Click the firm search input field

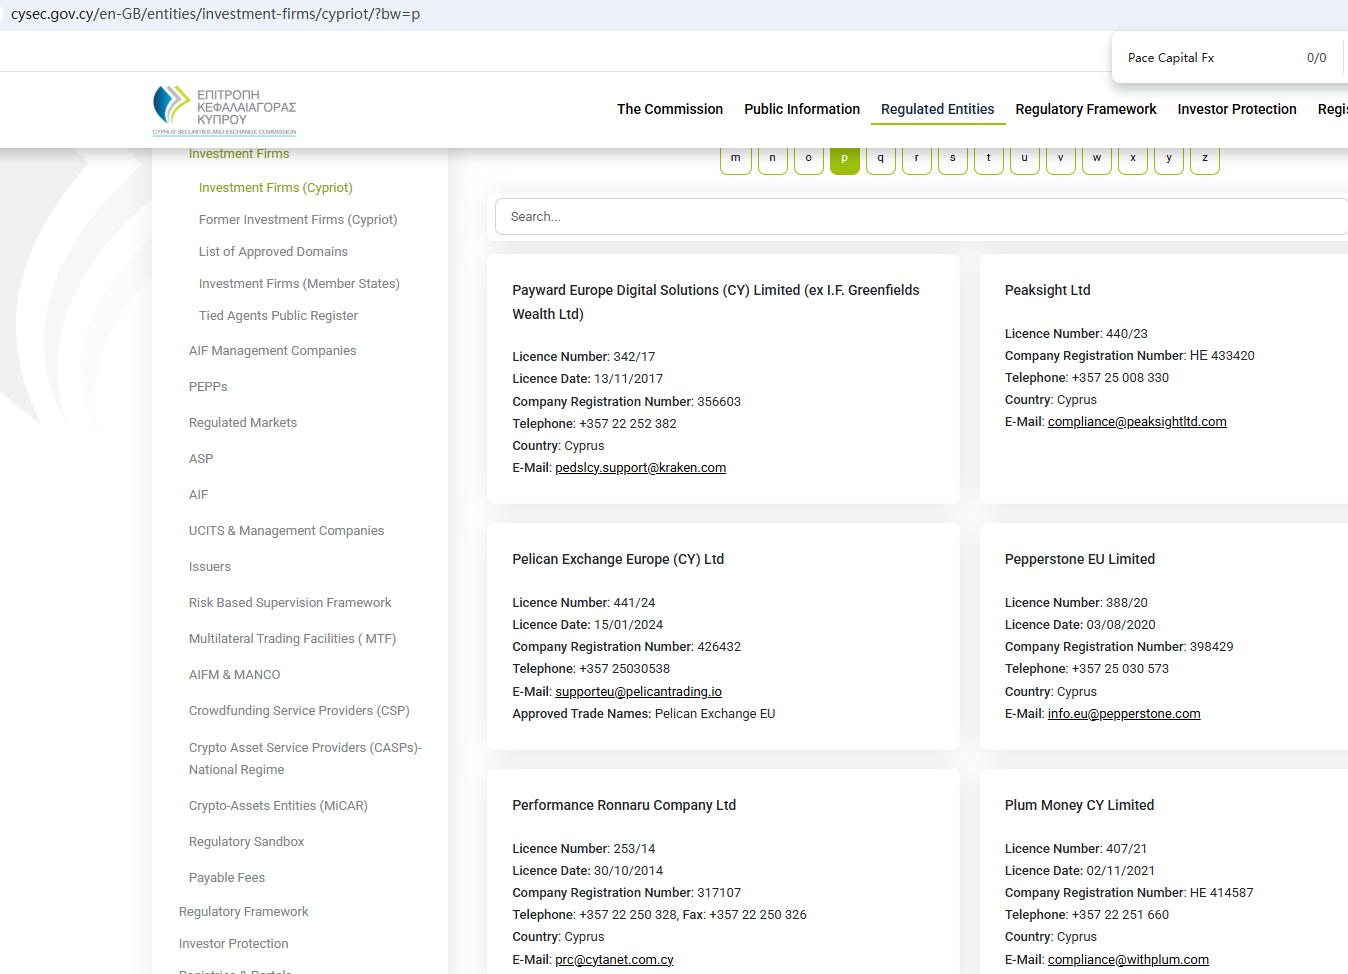tap(920, 217)
